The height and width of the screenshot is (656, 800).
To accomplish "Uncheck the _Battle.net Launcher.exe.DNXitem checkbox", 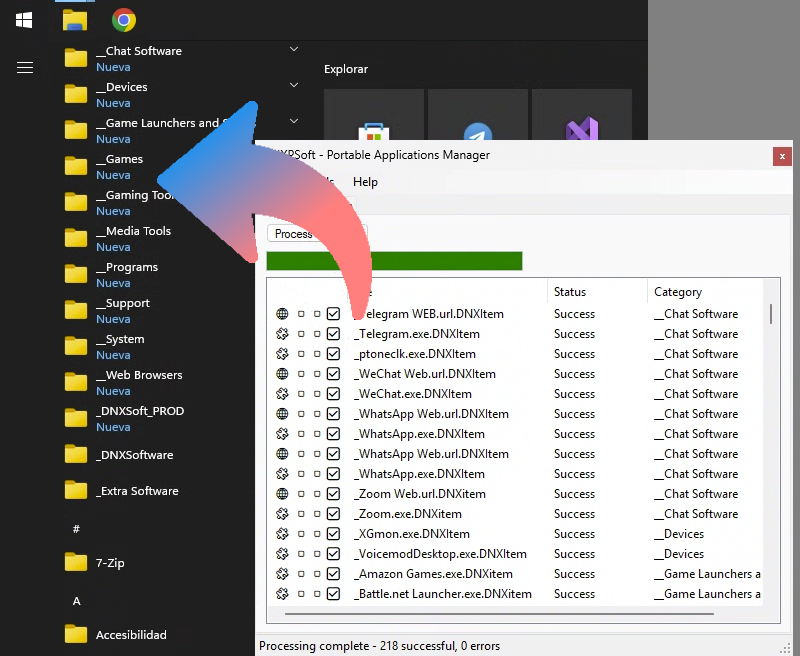I will pyautogui.click(x=333, y=594).
